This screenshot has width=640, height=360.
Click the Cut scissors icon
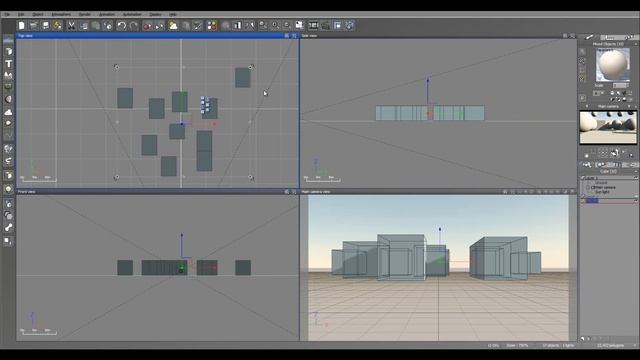click(71, 26)
